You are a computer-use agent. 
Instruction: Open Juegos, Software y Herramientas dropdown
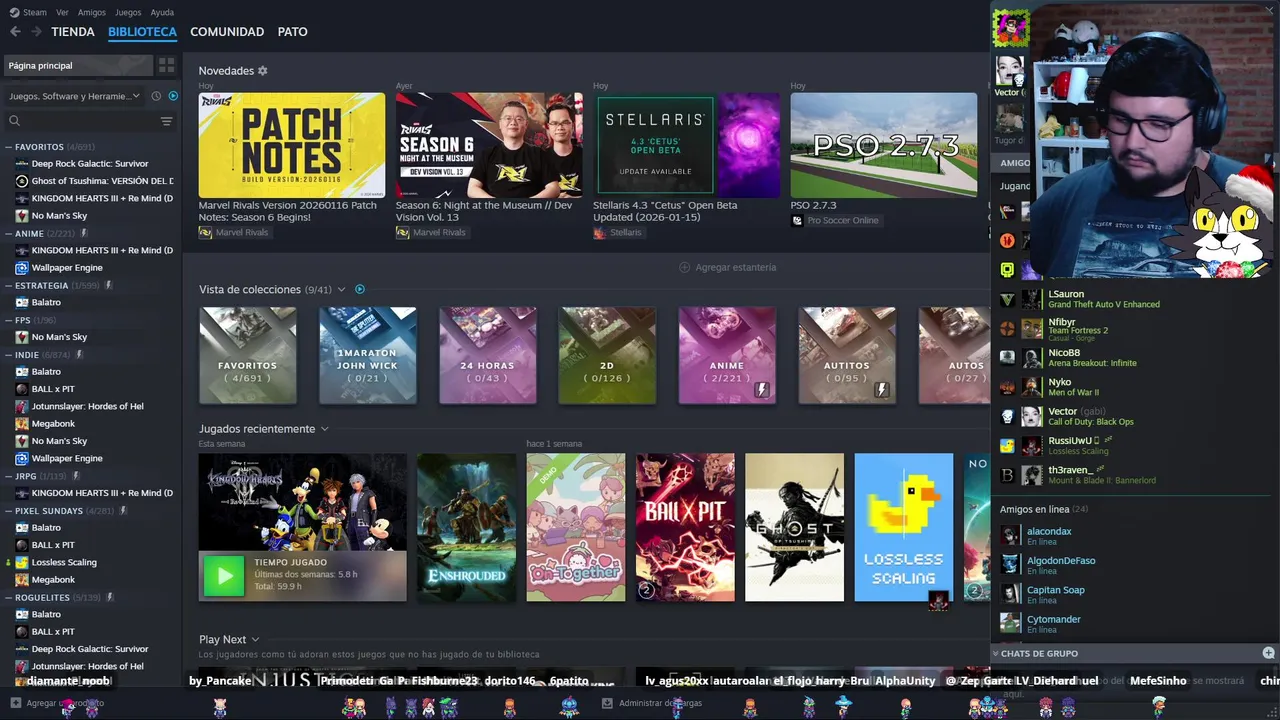click(x=75, y=96)
